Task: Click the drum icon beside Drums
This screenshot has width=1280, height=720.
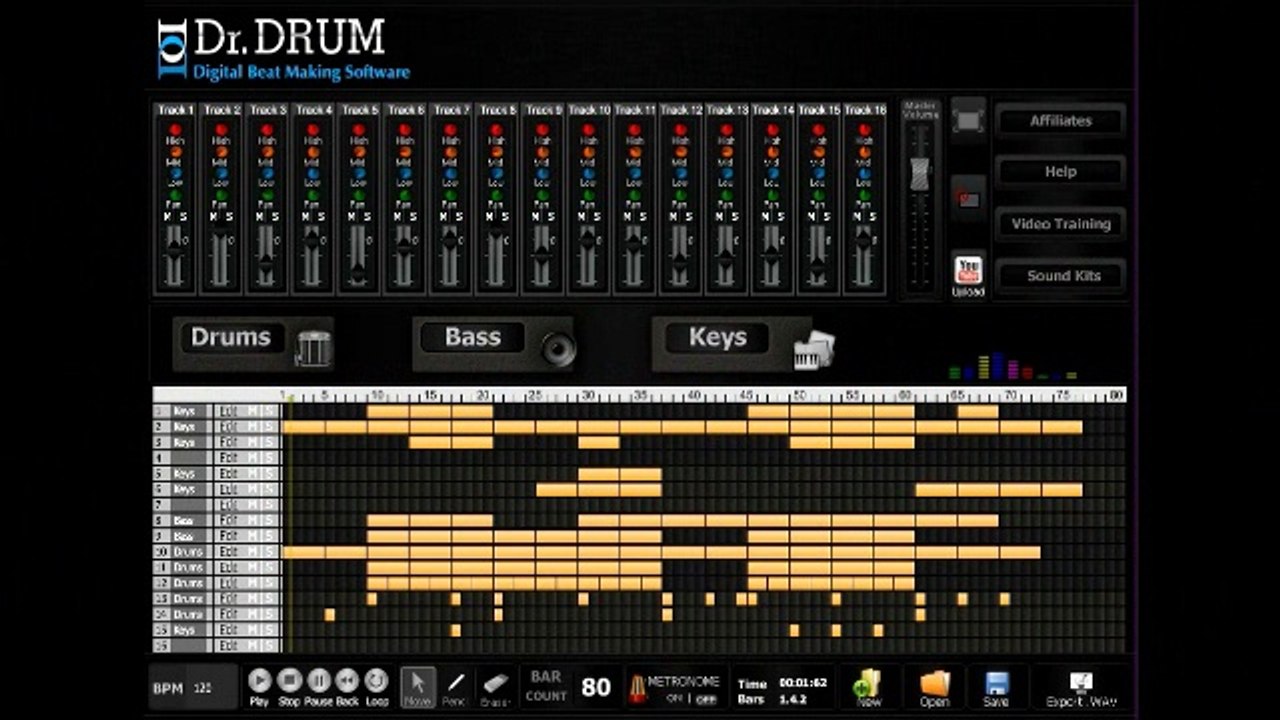Action: (x=313, y=347)
